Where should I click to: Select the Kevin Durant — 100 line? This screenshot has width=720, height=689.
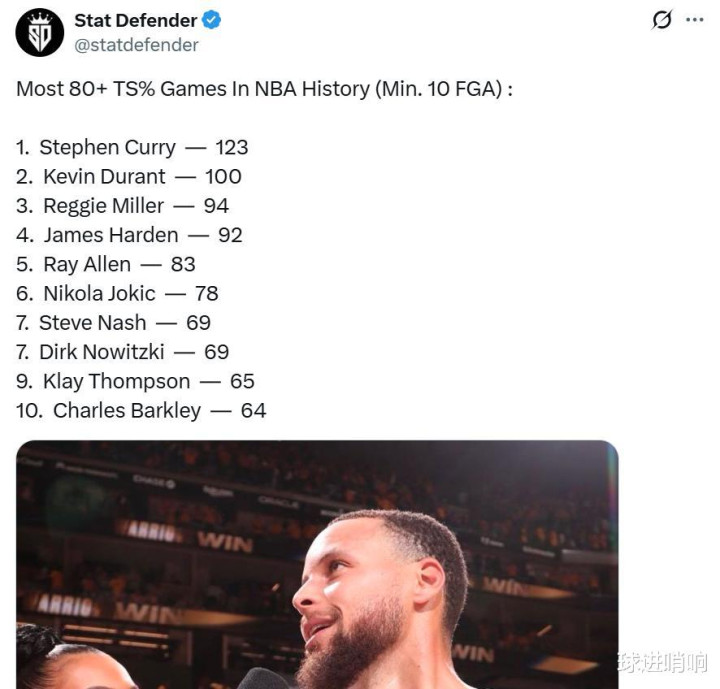point(129,177)
